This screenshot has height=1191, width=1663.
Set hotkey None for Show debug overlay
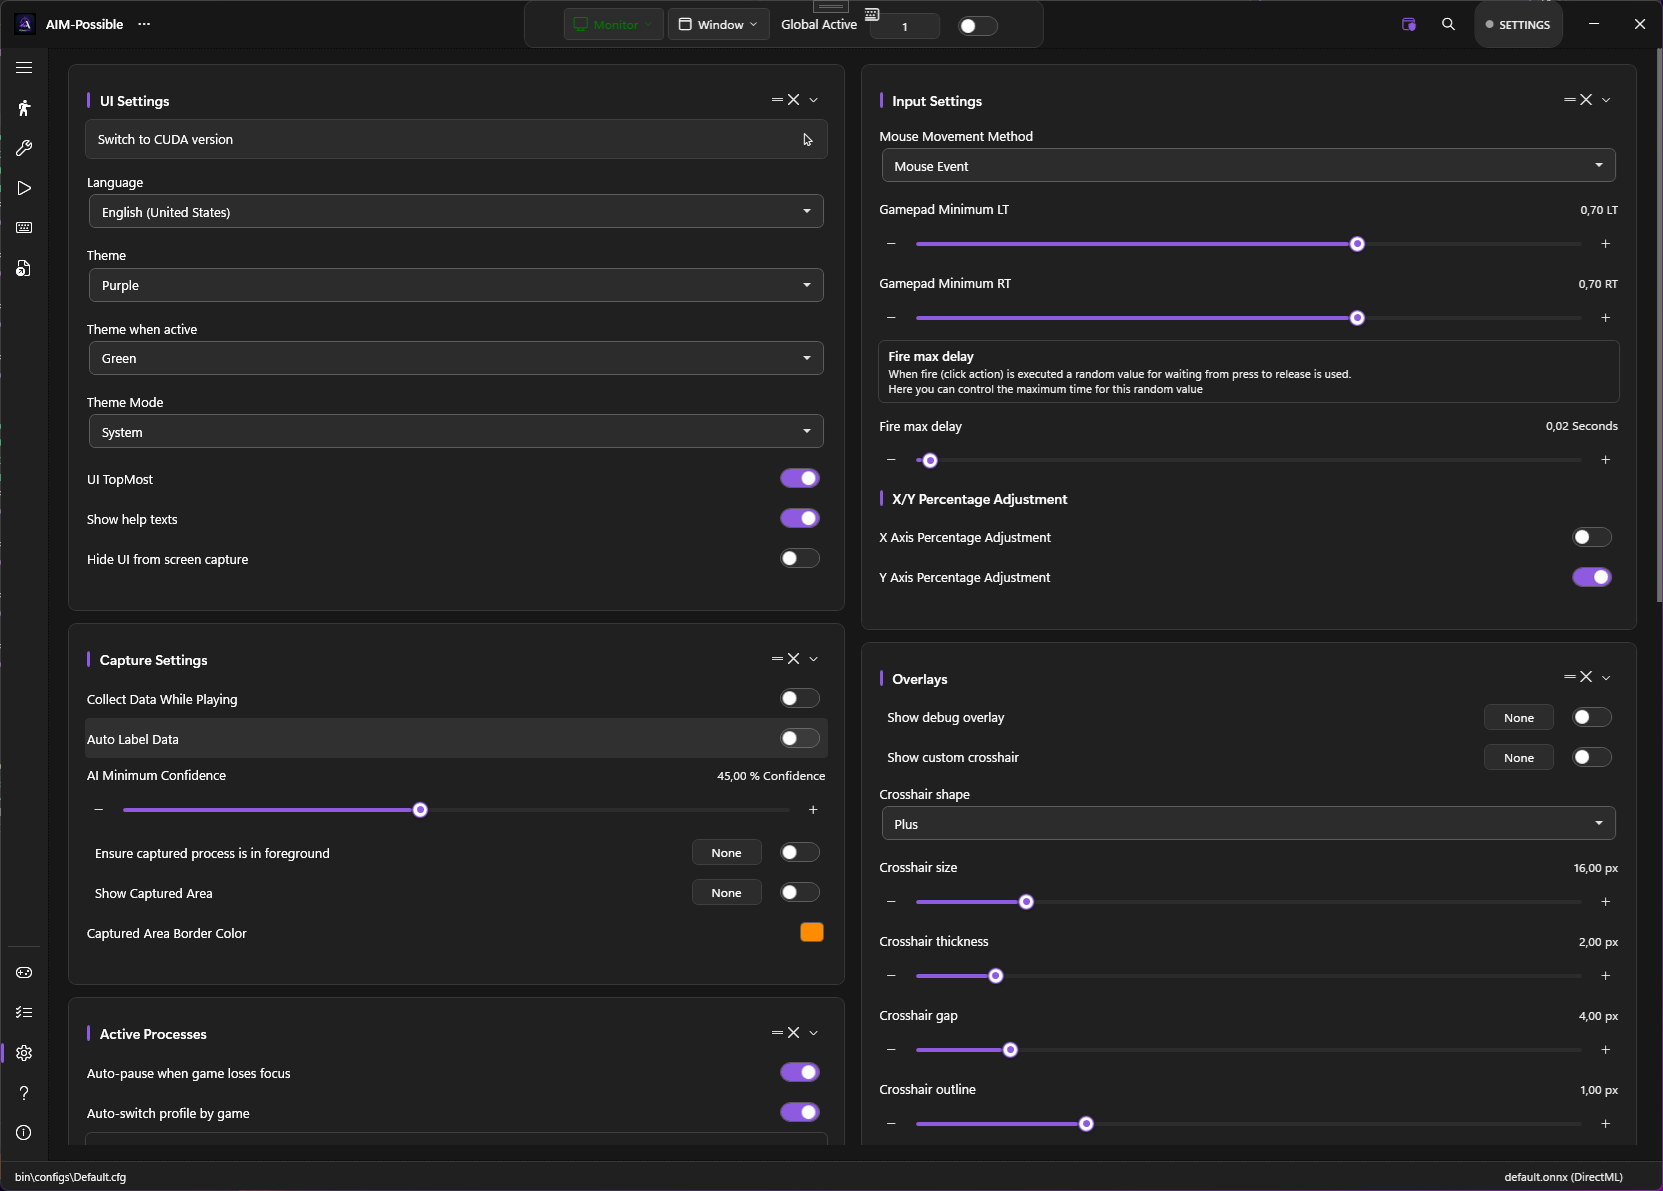pos(1518,718)
